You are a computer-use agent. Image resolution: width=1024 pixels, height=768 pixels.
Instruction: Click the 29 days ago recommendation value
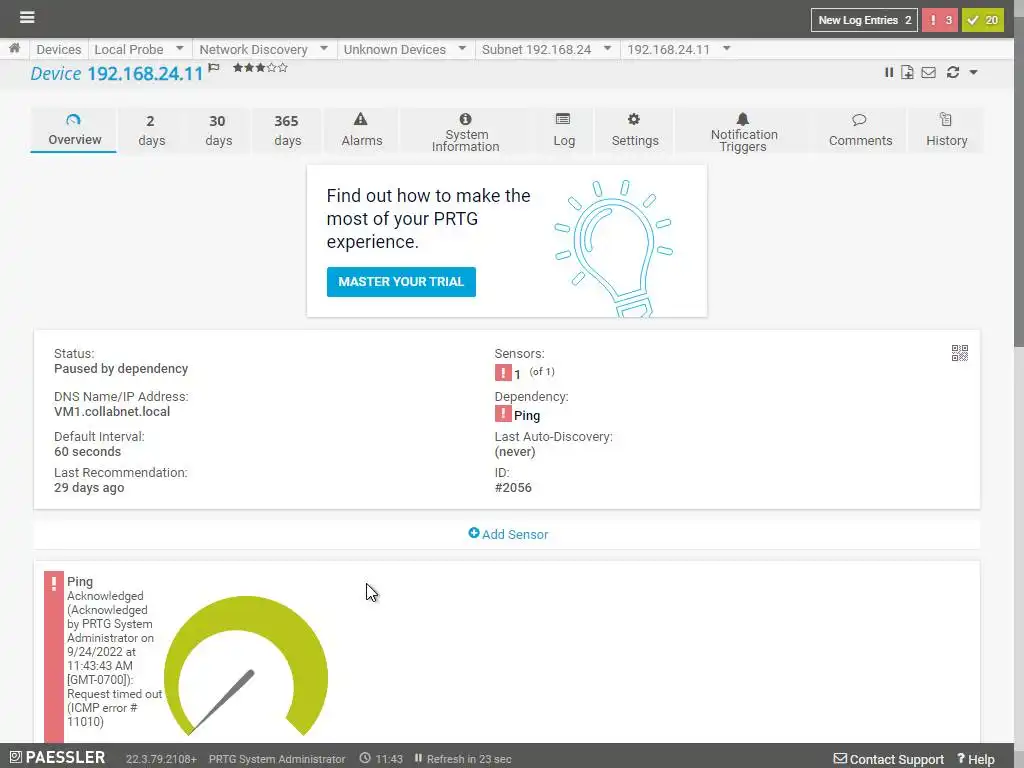pyautogui.click(x=89, y=487)
